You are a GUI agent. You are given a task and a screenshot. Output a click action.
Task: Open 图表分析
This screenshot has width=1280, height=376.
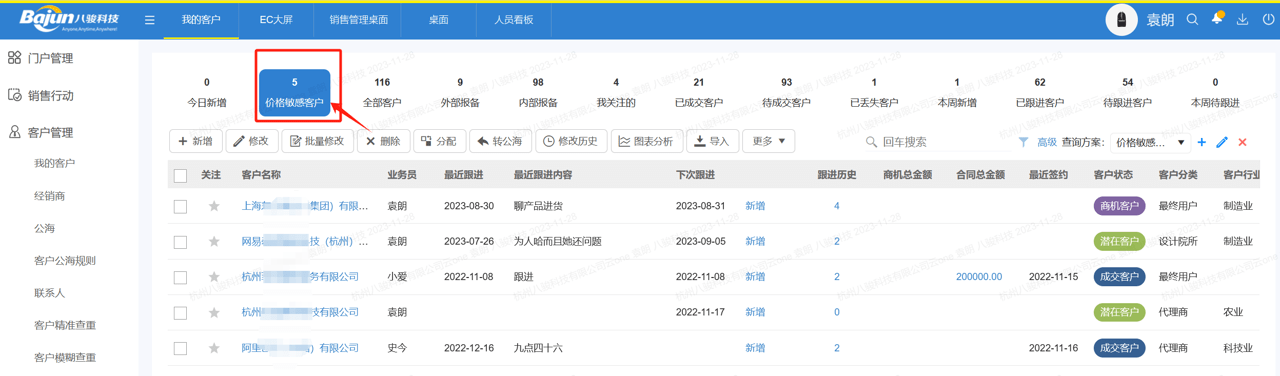tap(646, 141)
